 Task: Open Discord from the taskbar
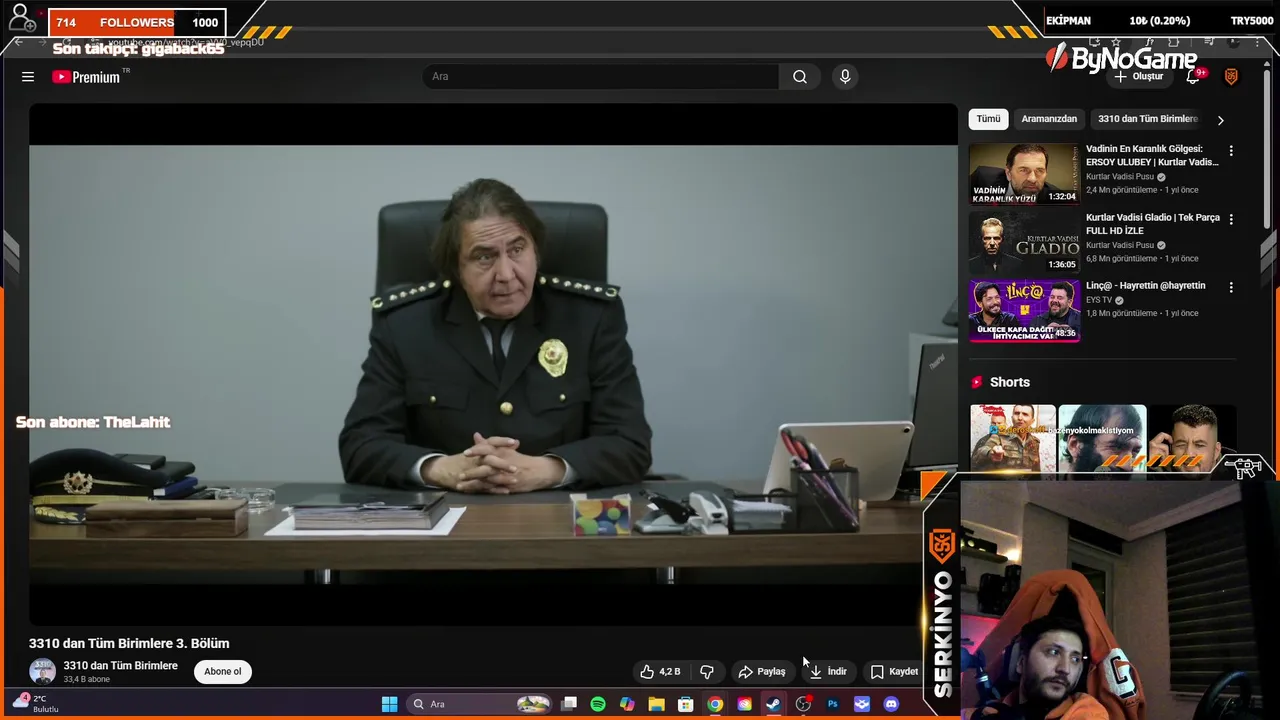[891, 704]
